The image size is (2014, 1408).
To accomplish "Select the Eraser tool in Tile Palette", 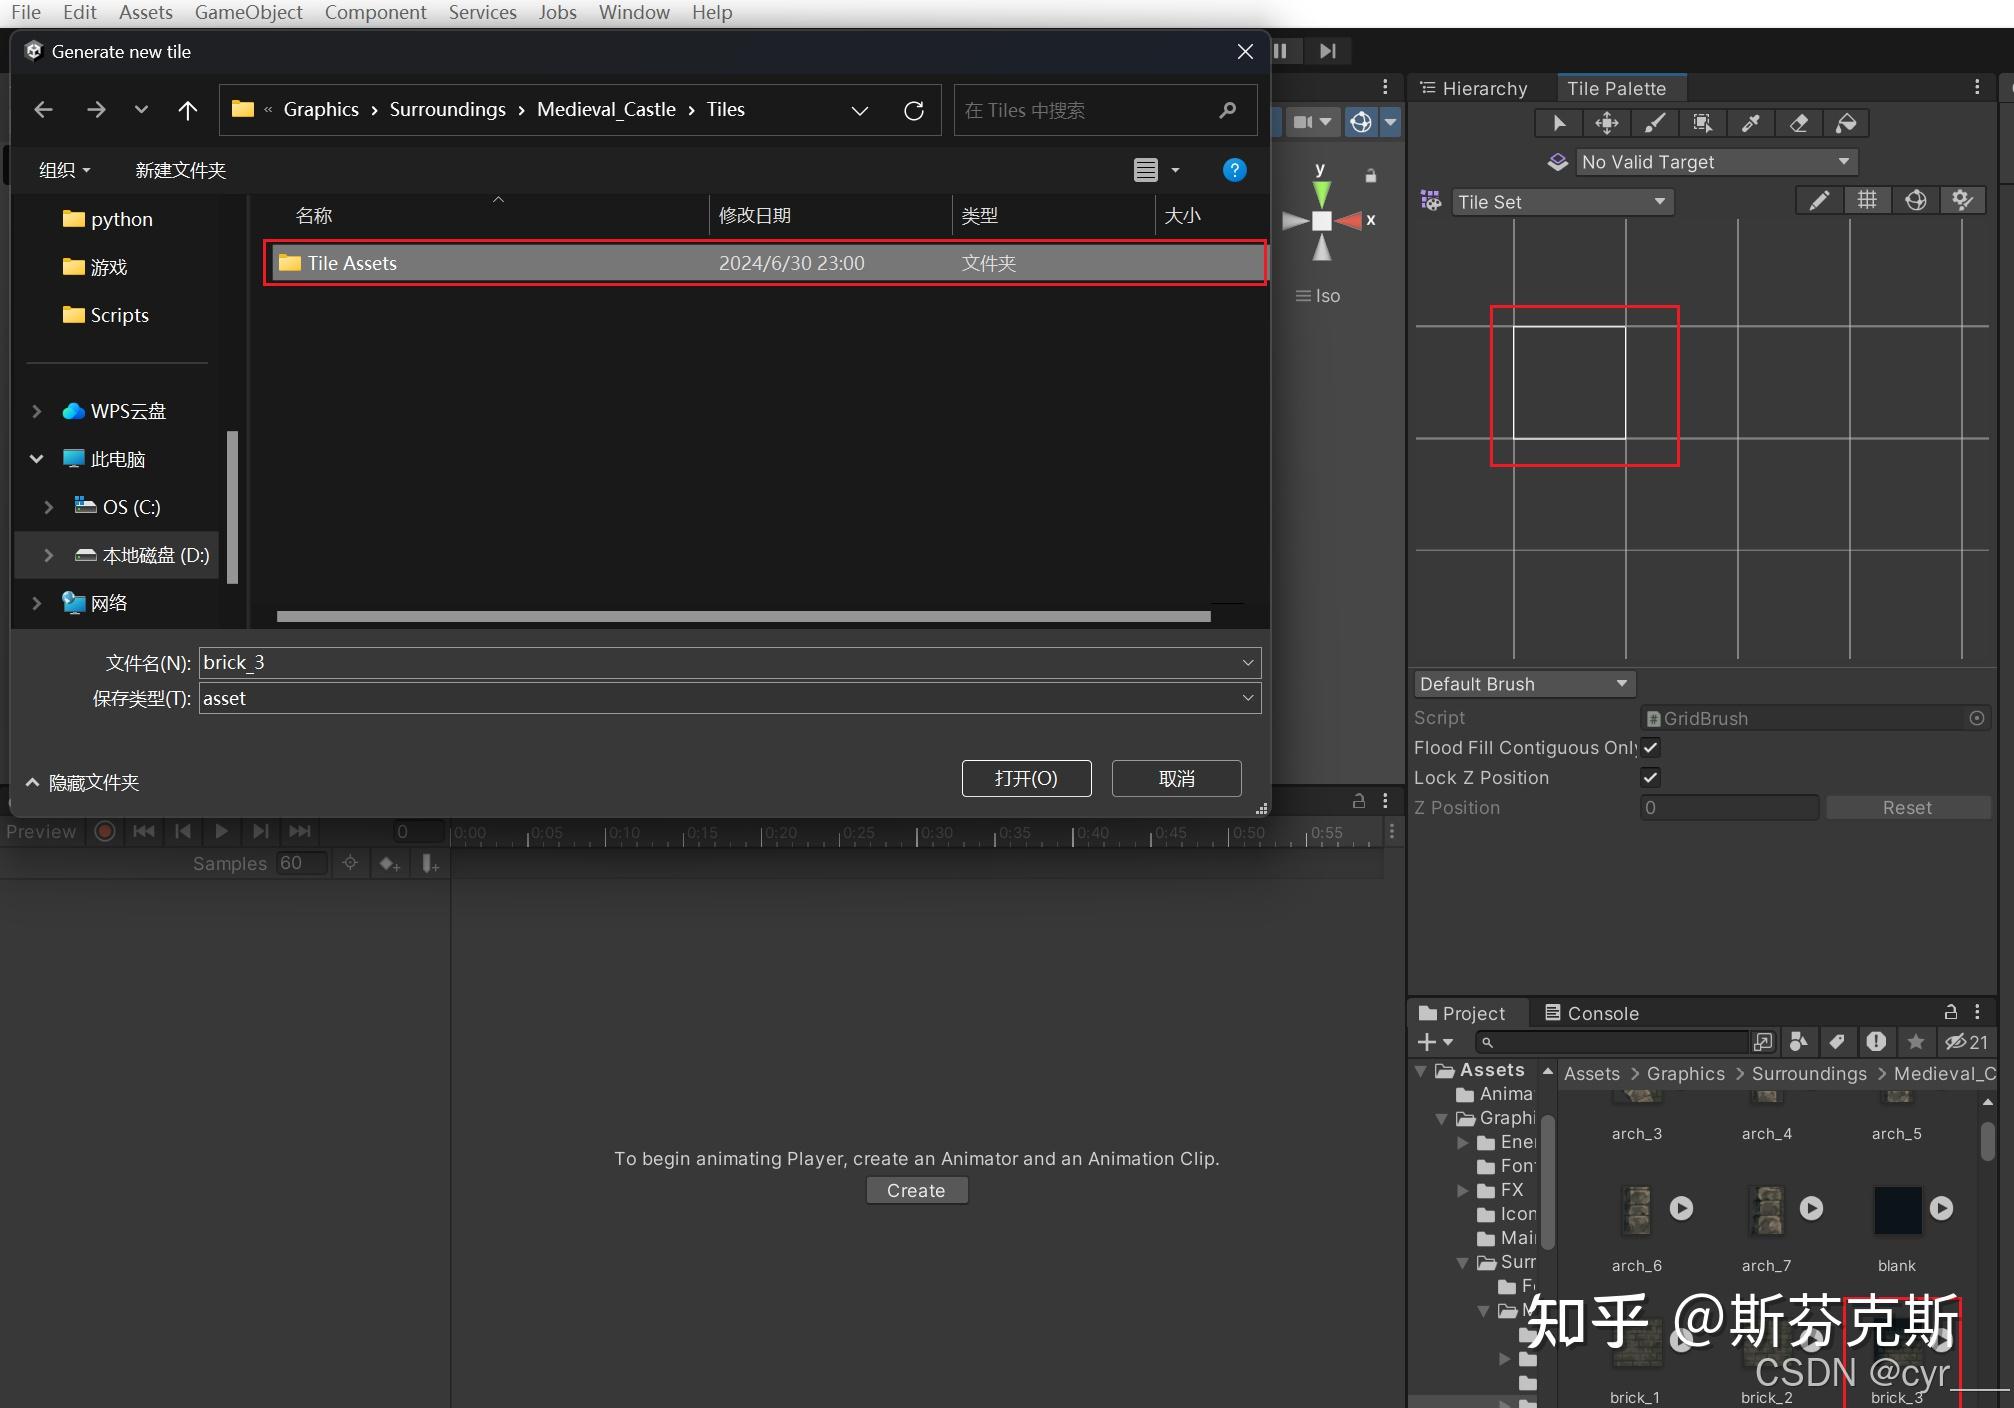I will pyautogui.click(x=1798, y=123).
